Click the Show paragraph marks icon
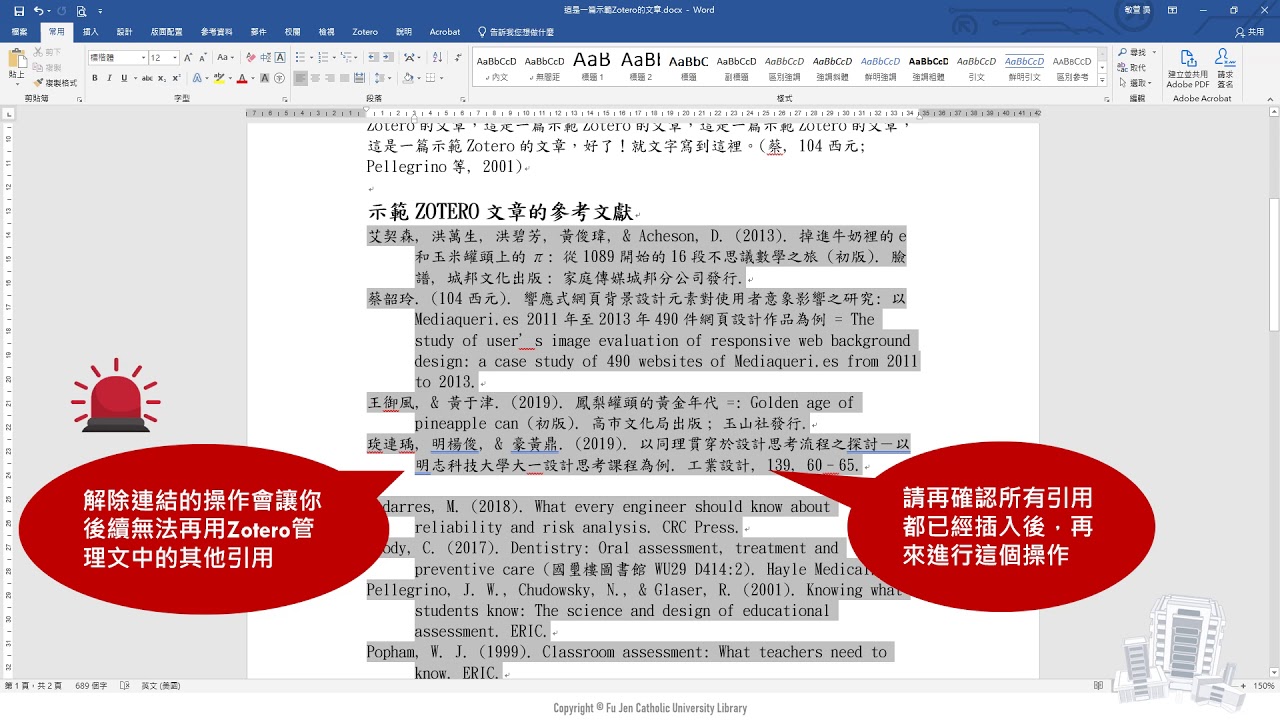 [x=458, y=57]
